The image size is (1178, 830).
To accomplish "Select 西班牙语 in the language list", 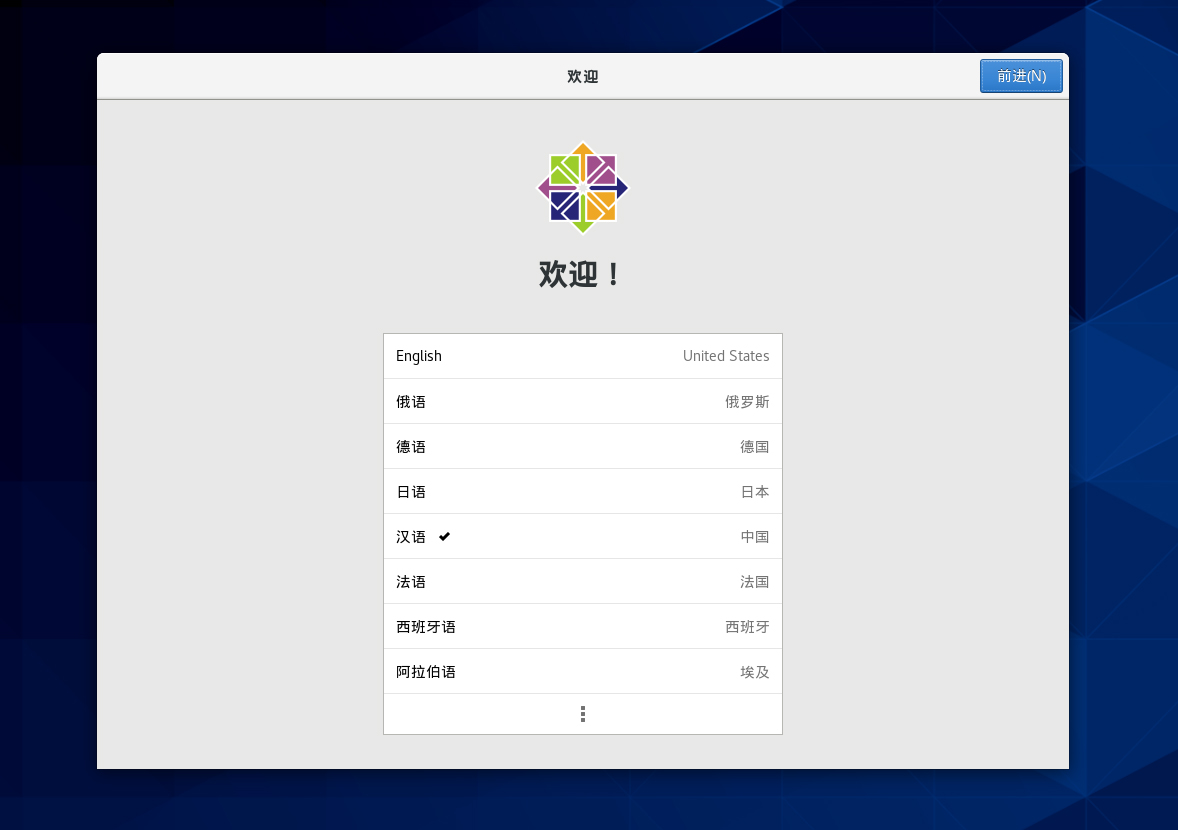I will tap(426, 627).
